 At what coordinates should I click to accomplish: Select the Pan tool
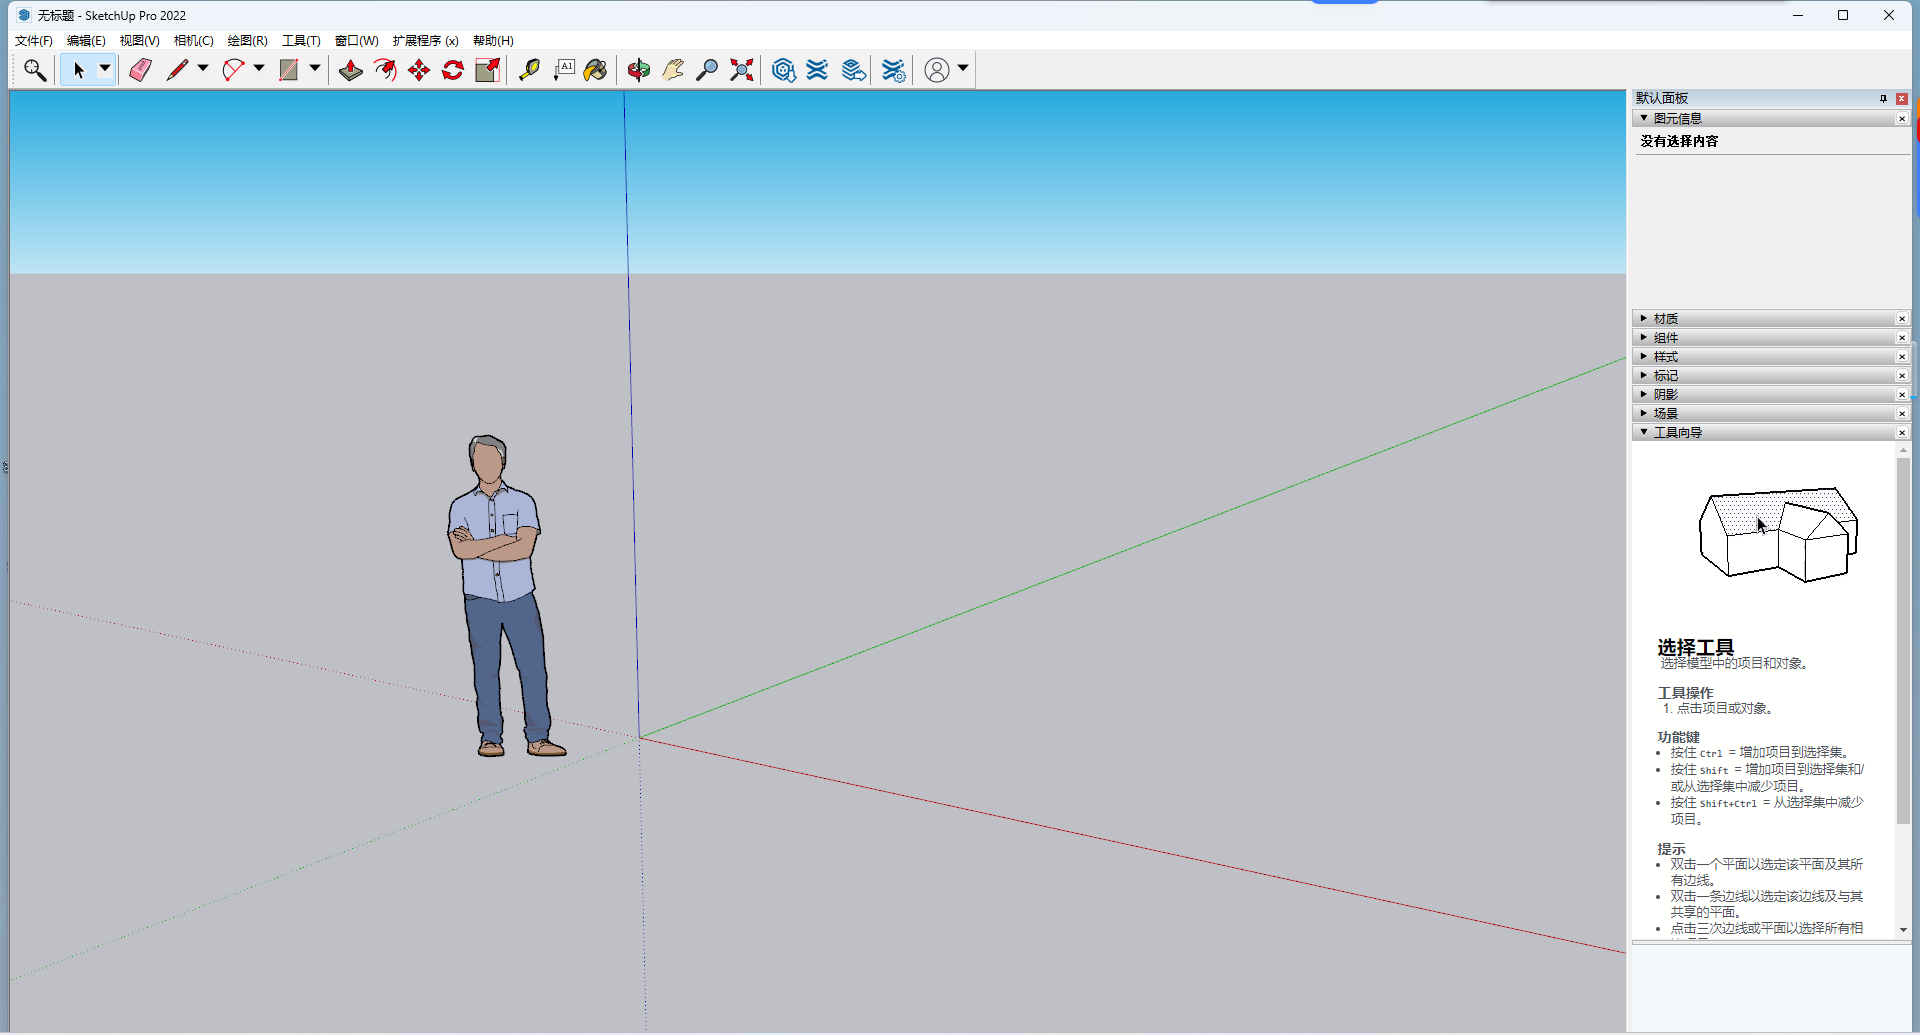pos(673,70)
